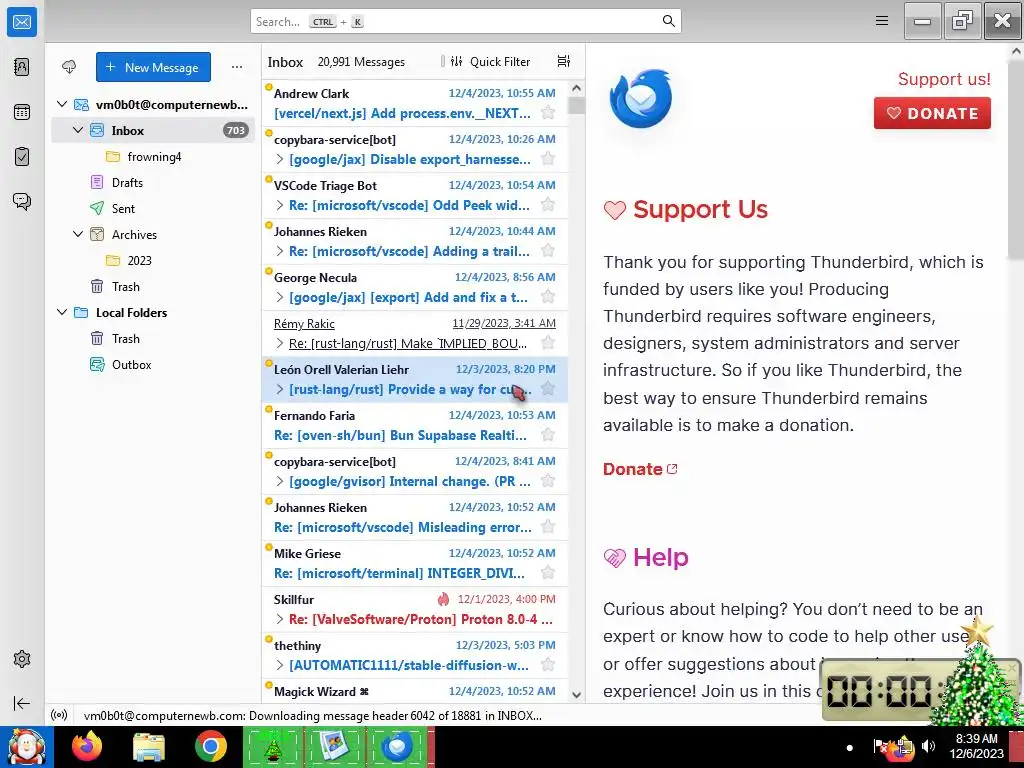
Task: Star the Mike Griese message
Action: [x=548, y=573]
